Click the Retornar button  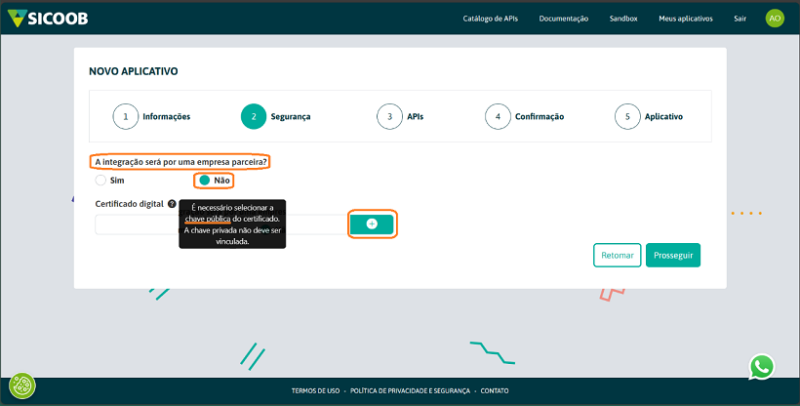tap(617, 255)
